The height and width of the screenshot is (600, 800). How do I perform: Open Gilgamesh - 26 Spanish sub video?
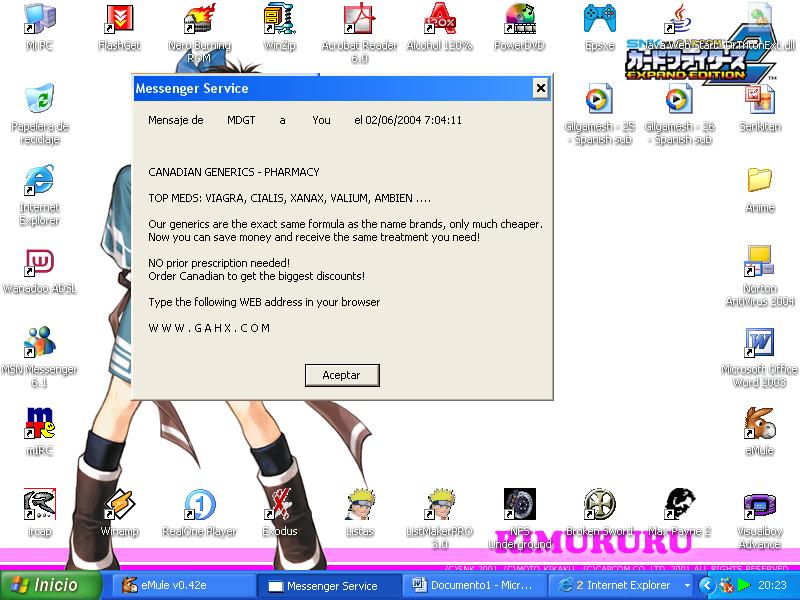[680, 114]
